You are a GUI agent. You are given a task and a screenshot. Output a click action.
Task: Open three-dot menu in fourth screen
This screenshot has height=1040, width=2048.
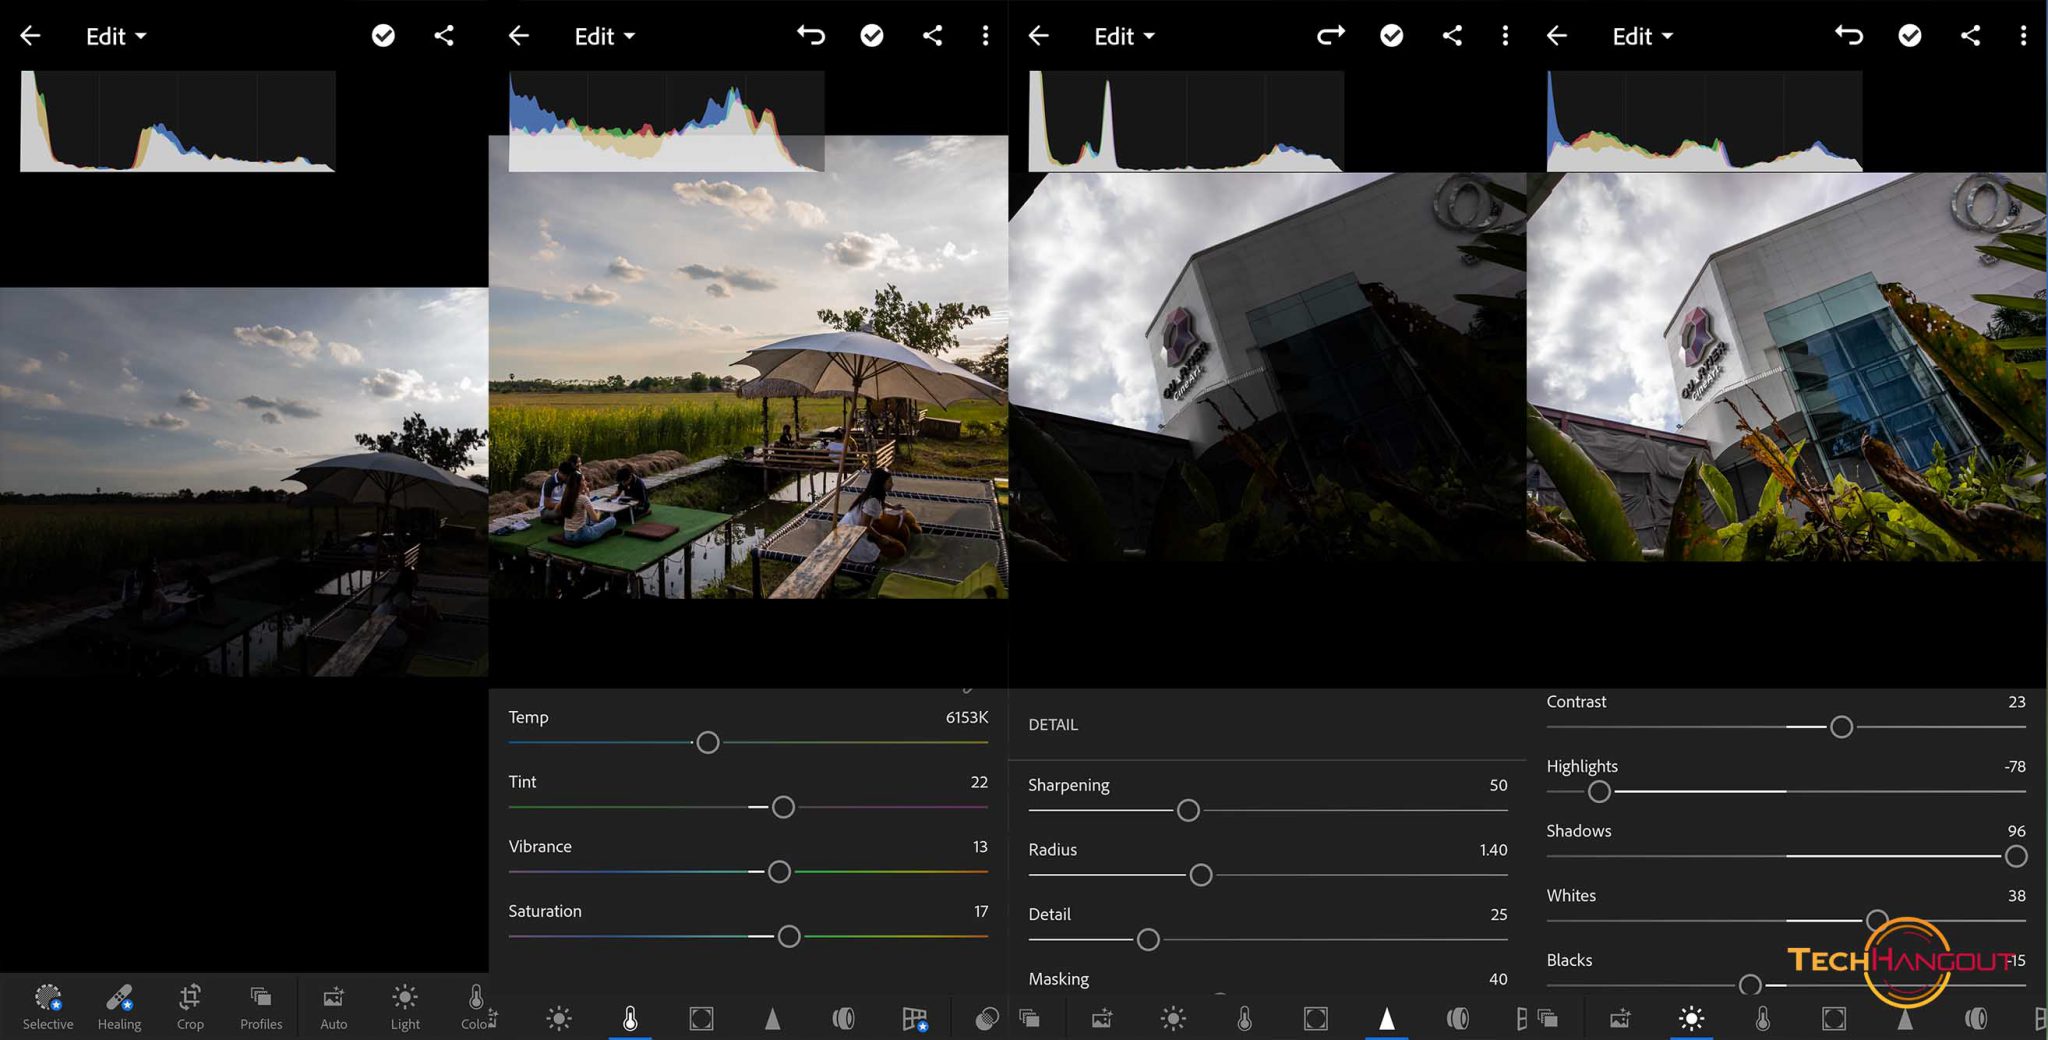click(x=2023, y=36)
